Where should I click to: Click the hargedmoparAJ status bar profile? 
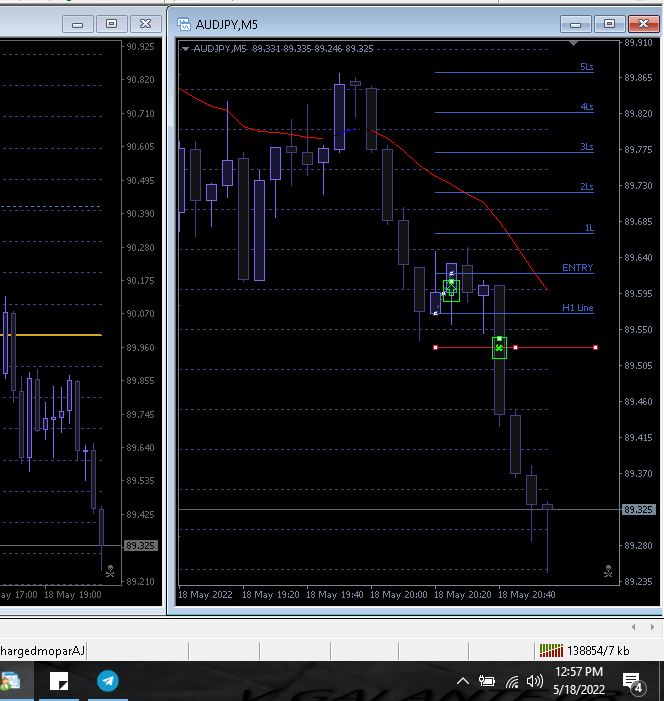42,650
